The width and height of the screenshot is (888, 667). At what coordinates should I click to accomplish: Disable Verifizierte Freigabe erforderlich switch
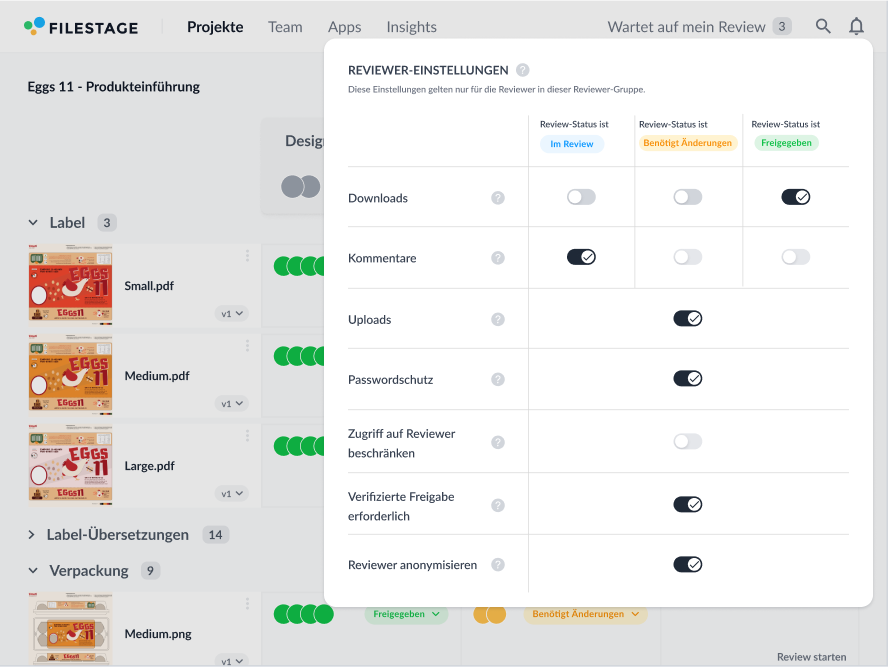[688, 504]
